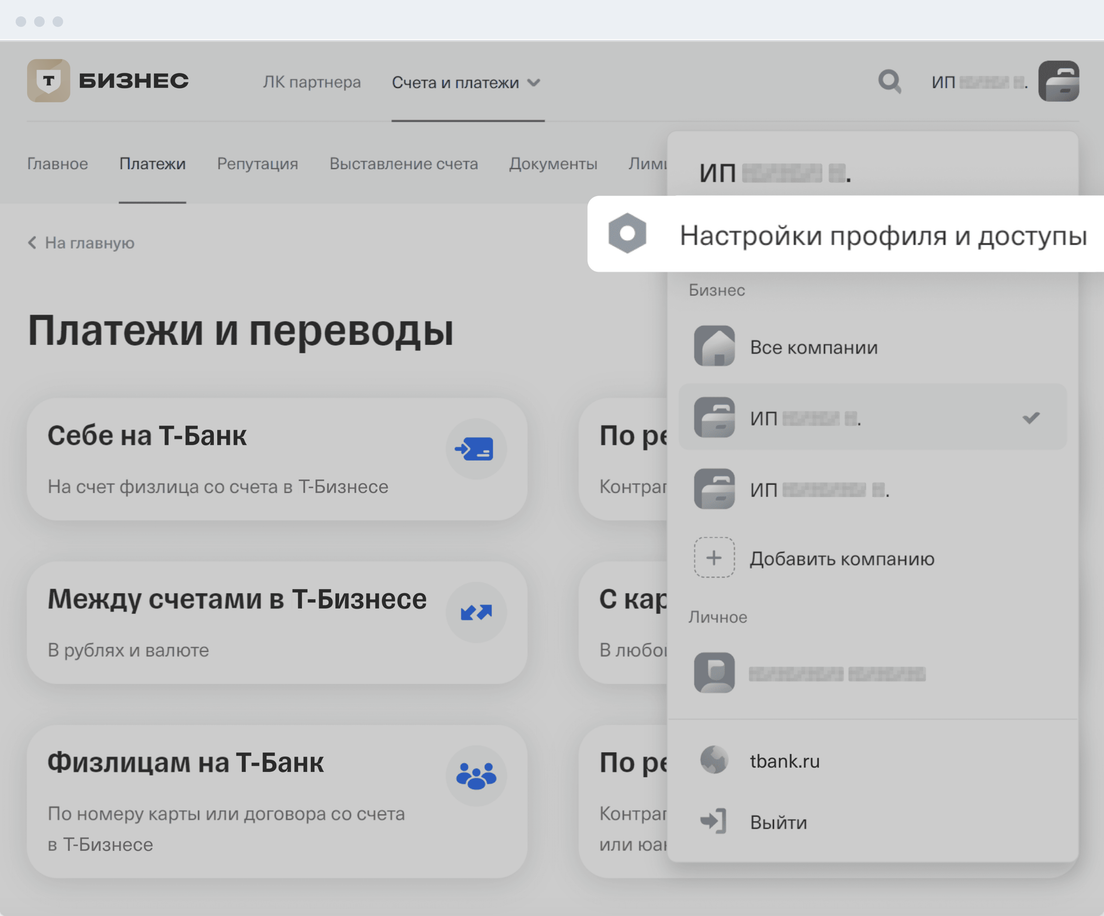Viewport: 1104px width, 916px height.
Task: Click Личное section label in menu
Action: click(x=717, y=617)
